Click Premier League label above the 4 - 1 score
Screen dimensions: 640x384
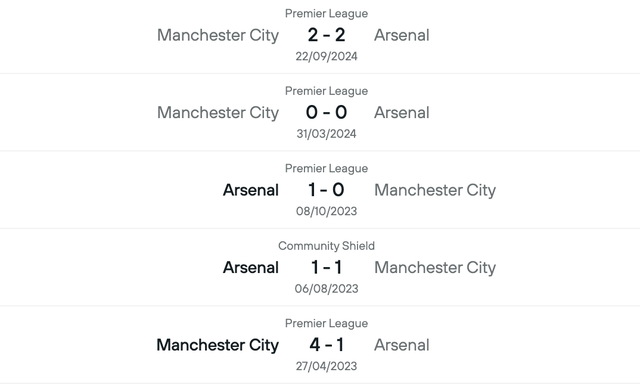coord(326,323)
